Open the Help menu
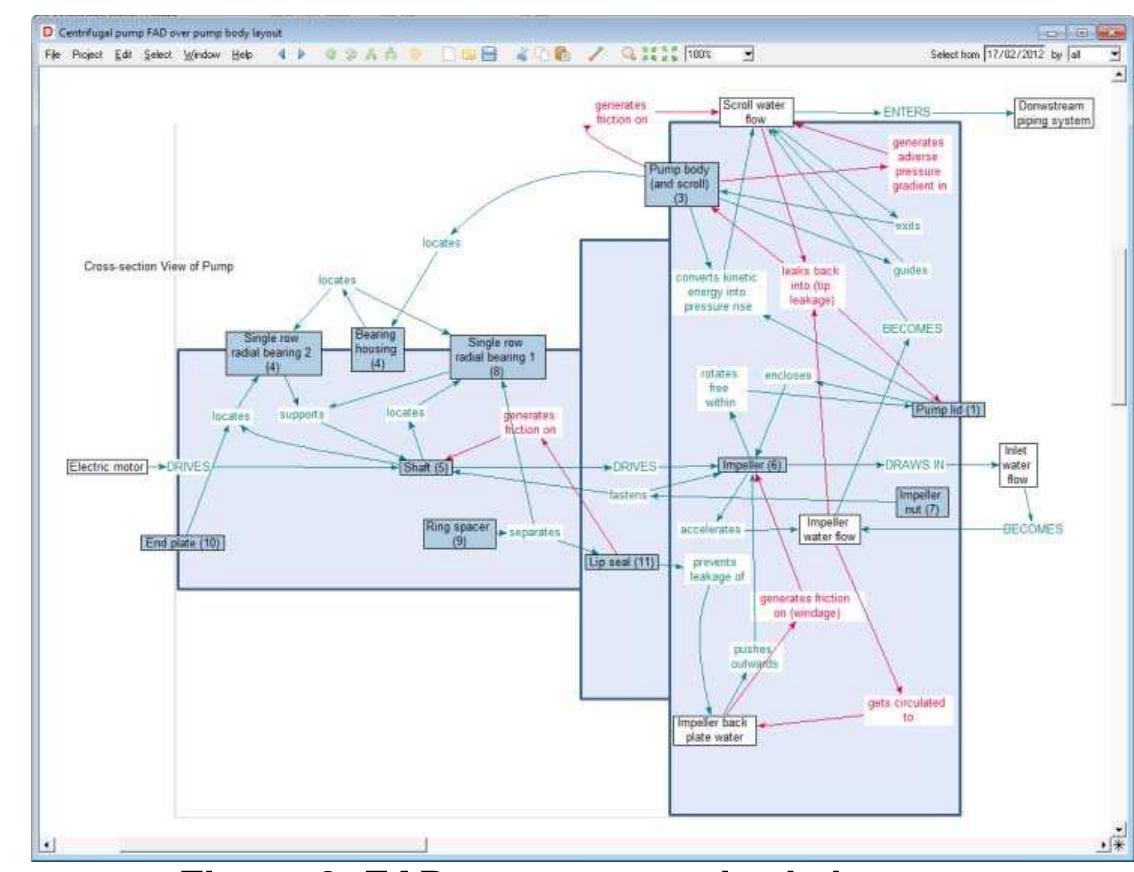 242,54
